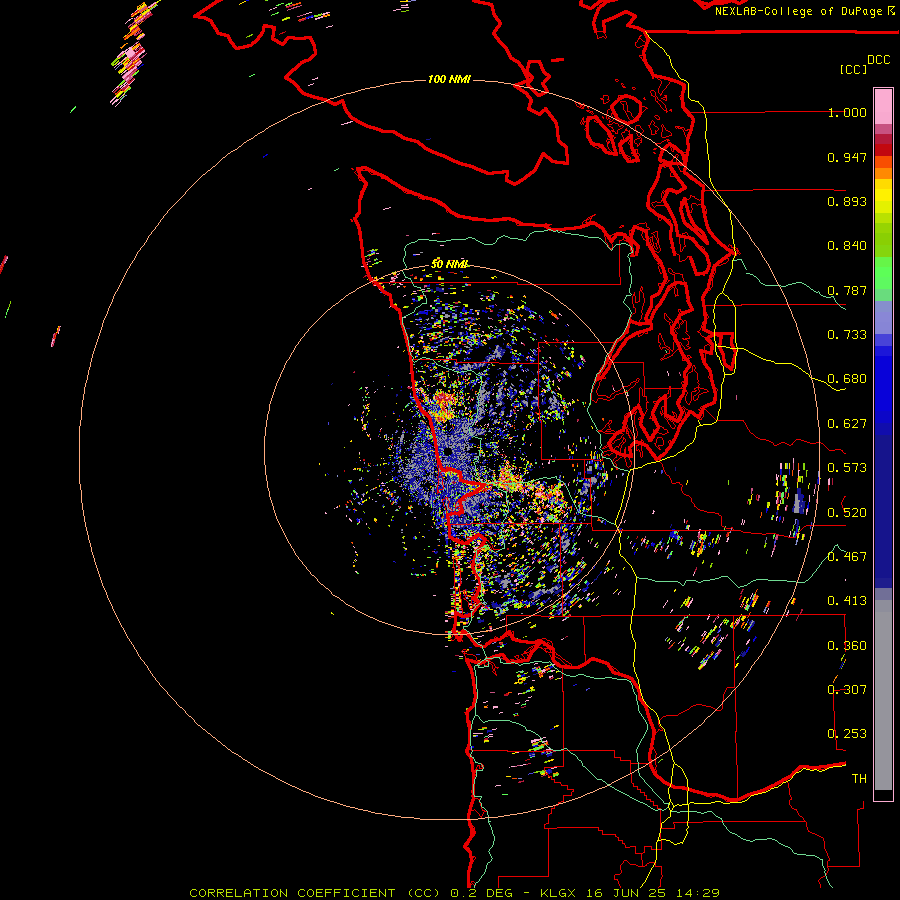Click the 100 NMI range ring label
This screenshot has height=900, width=900.
coord(449,79)
